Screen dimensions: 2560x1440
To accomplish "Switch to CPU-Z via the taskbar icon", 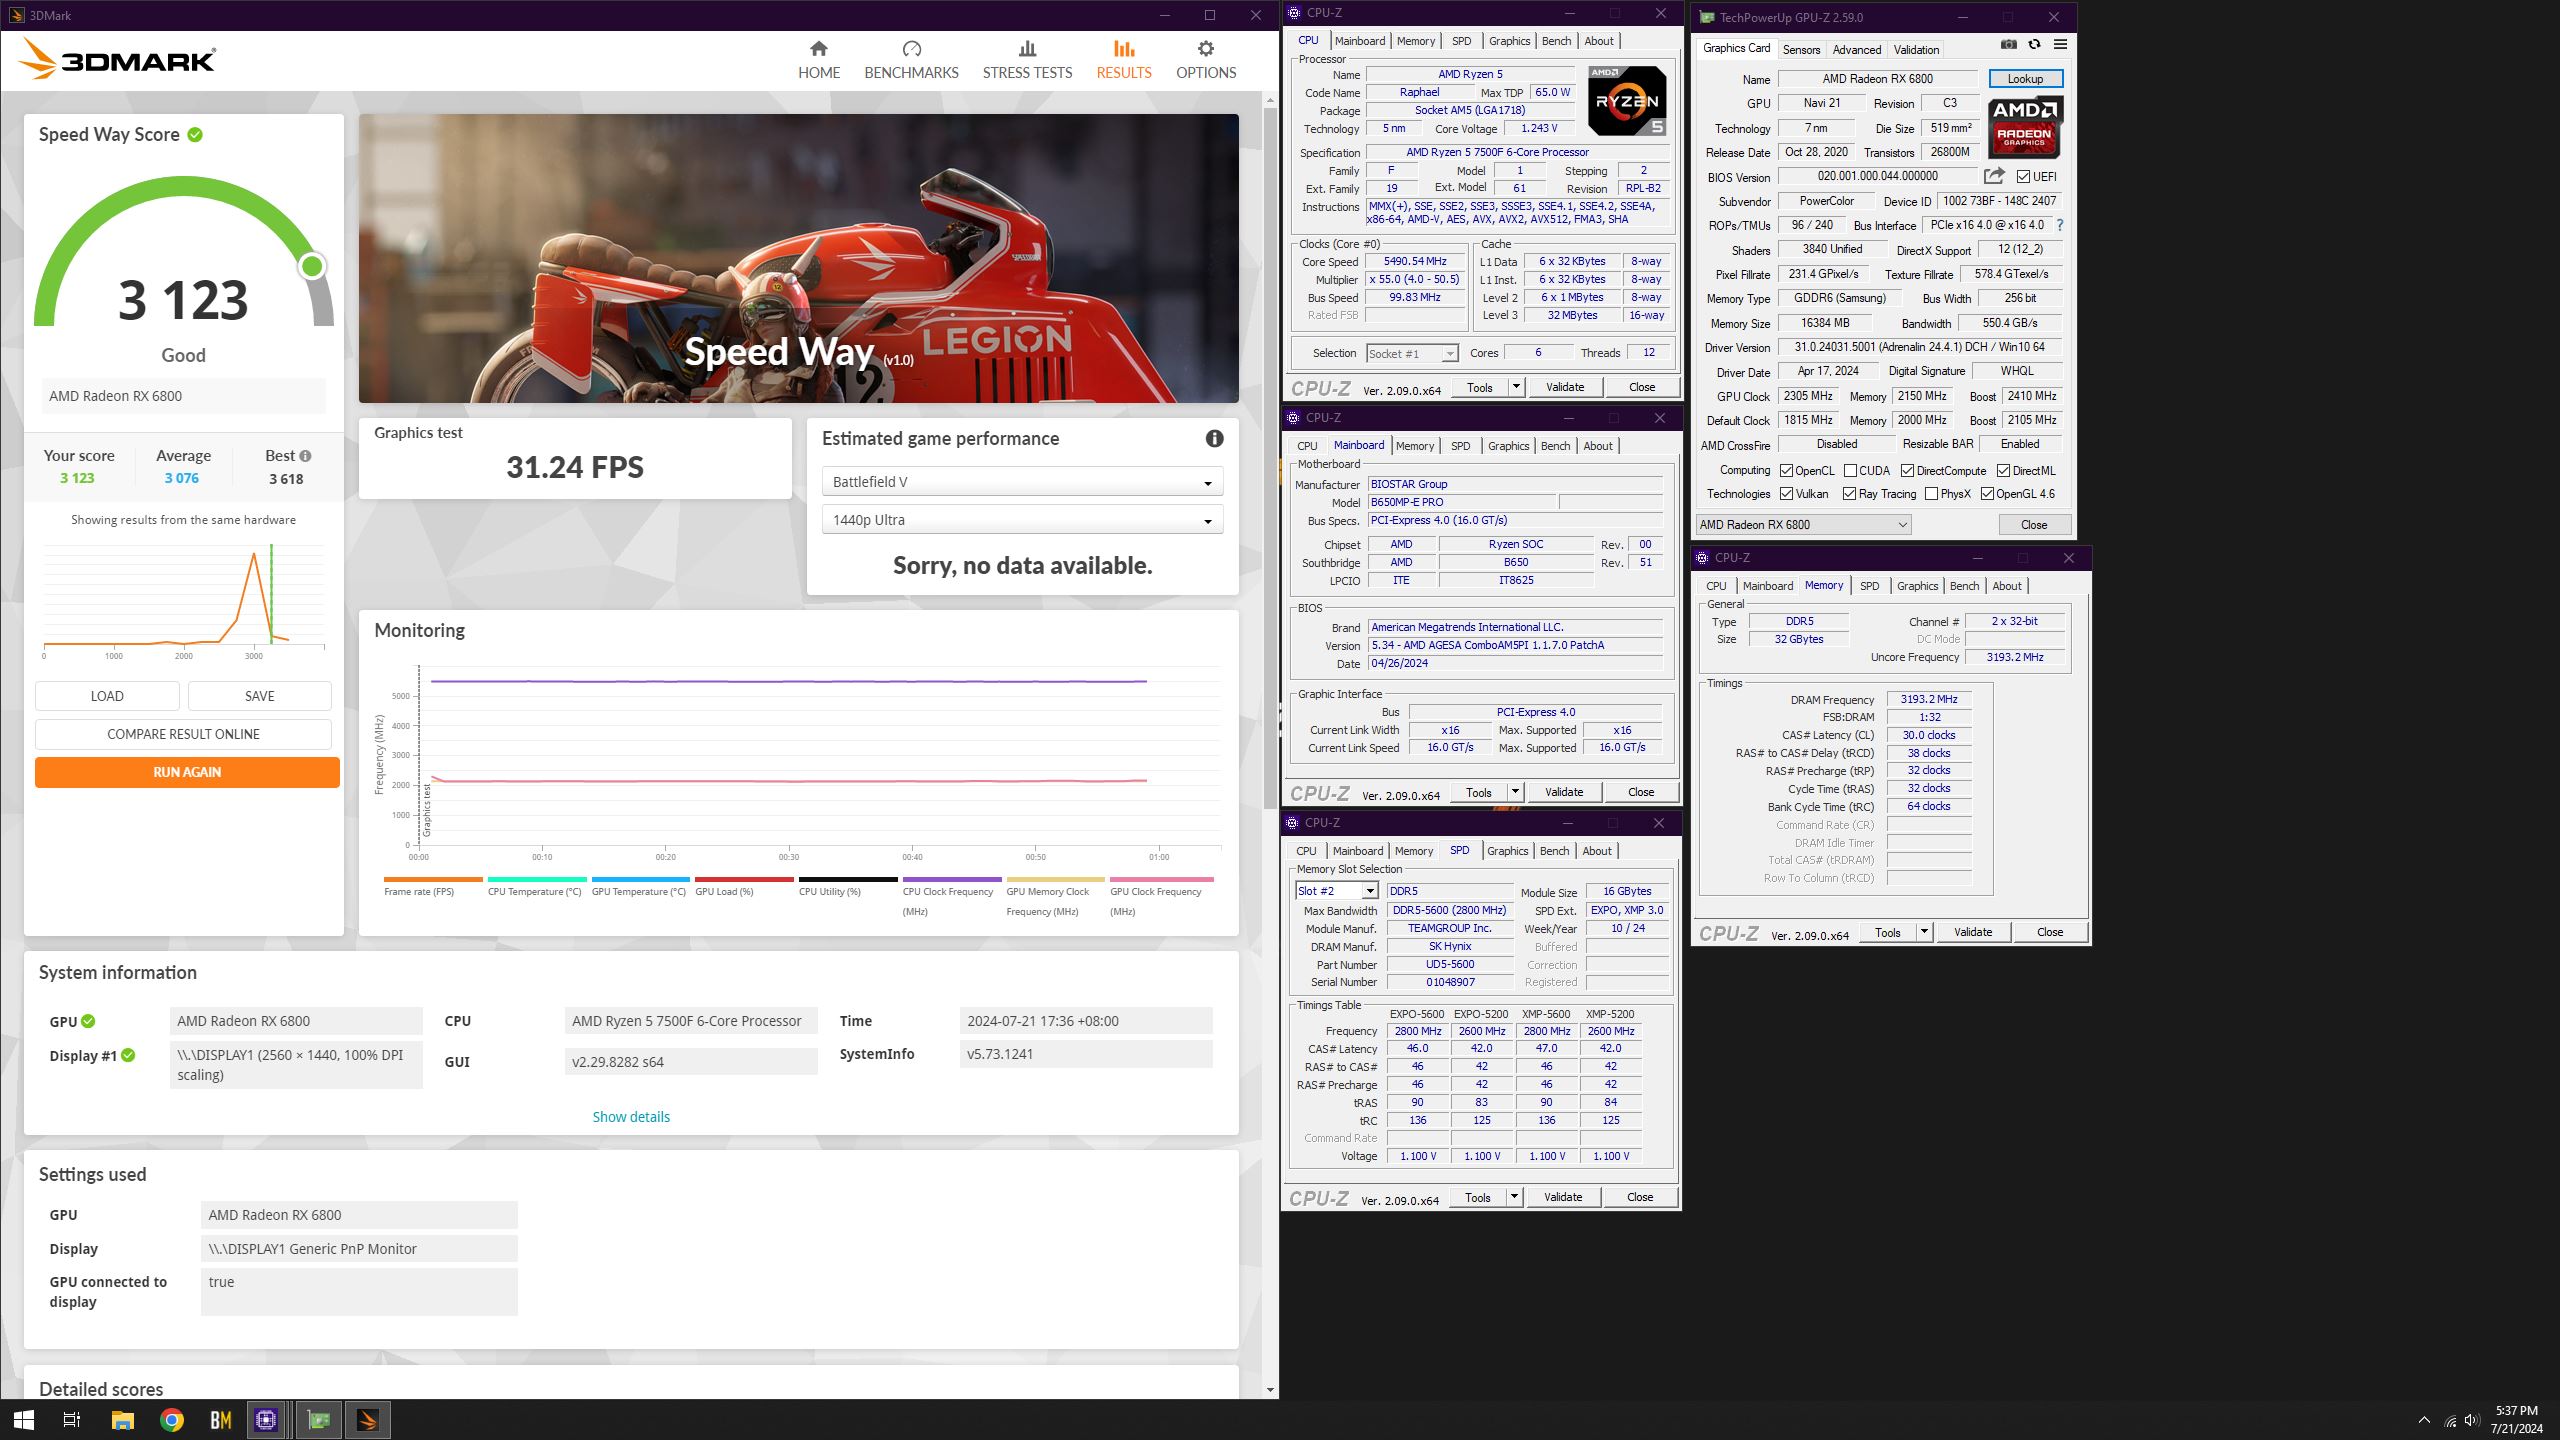I will [x=267, y=1420].
